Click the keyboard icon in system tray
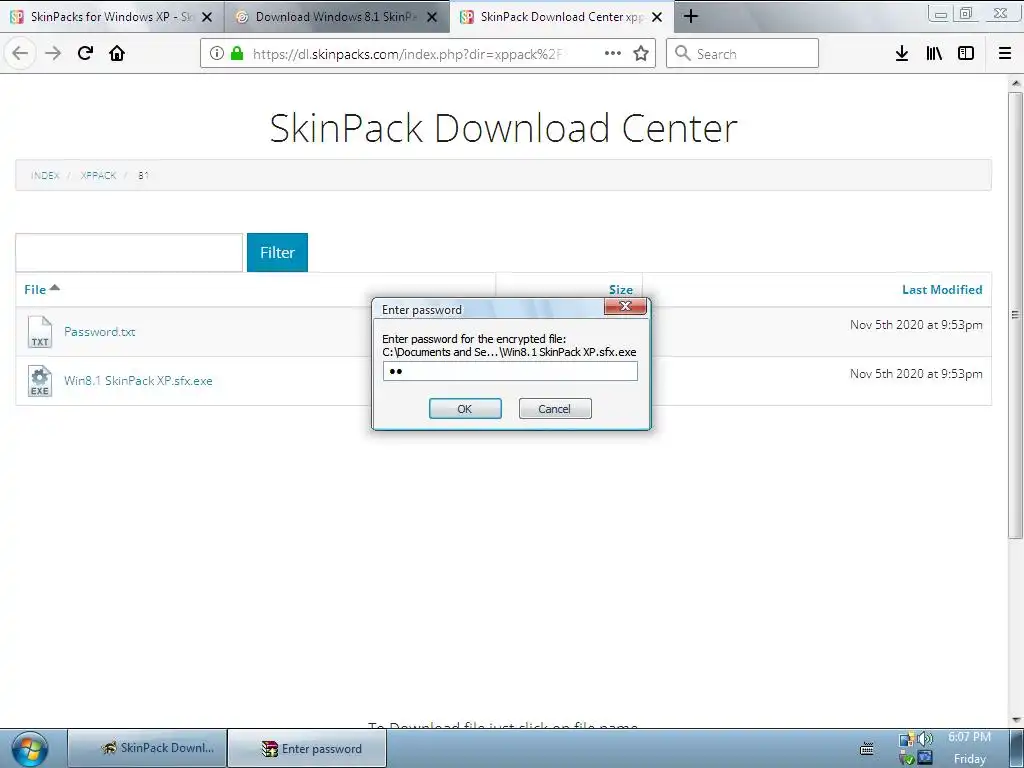1024x768 pixels. click(x=867, y=748)
